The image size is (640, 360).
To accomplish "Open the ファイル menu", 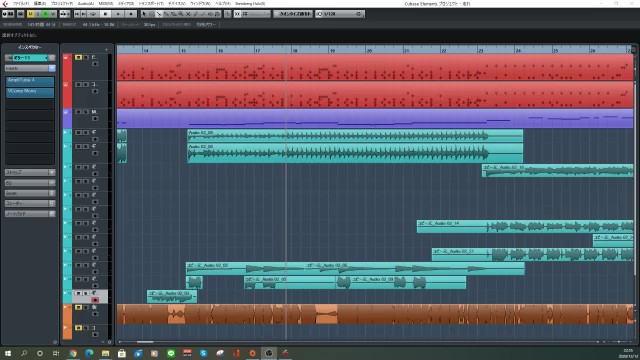I will click(20, 4).
